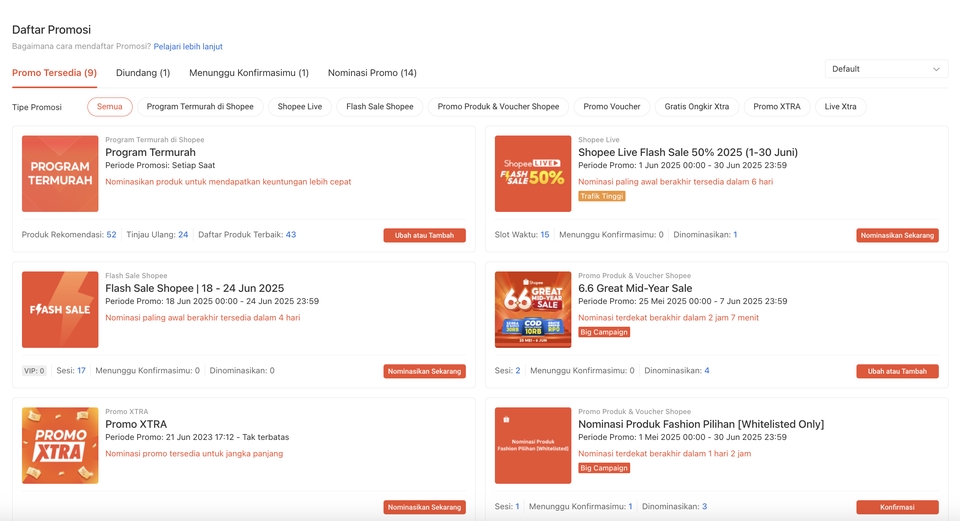Open Dinominasikan count 1 for Shopee Live
The width and height of the screenshot is (960, 521).
(735, 234)
